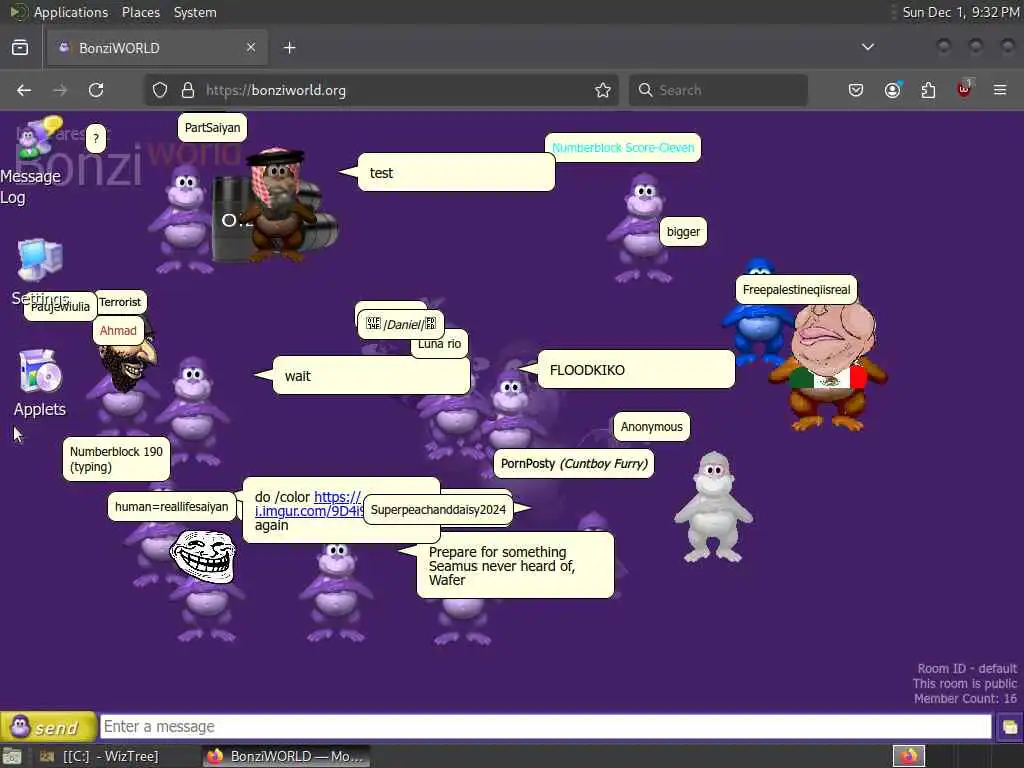Click the white Bonzi character
Screen dimensions: 1024x768
[713, 507]
